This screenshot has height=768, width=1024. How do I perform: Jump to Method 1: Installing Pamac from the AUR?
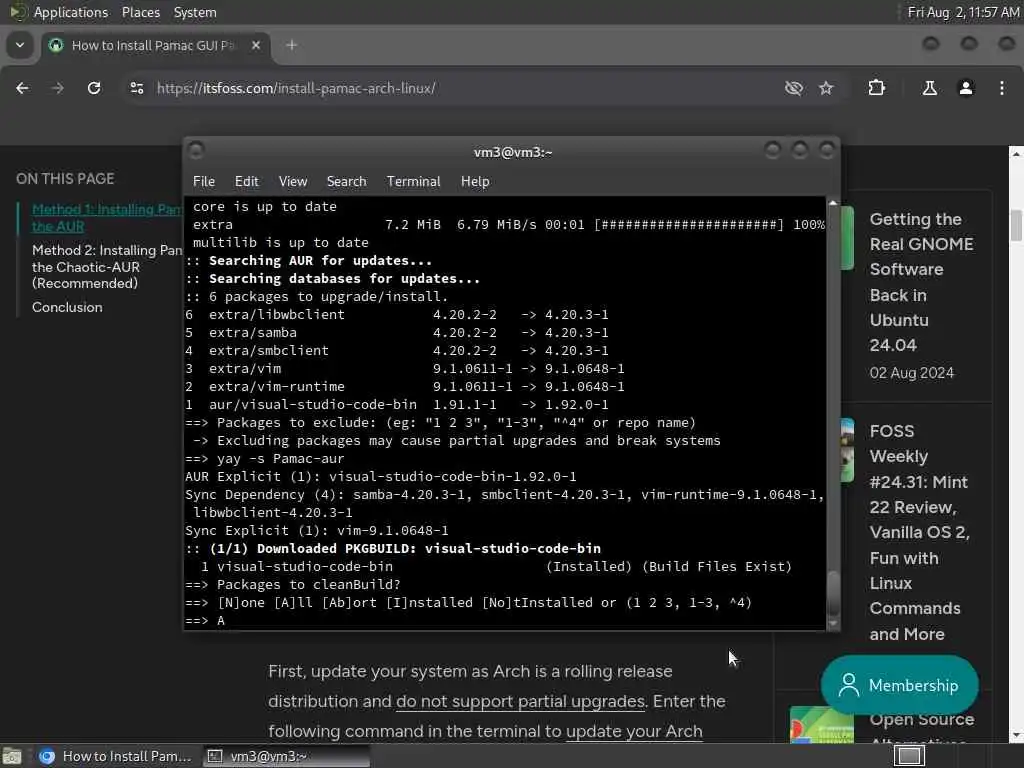tap(107, 217)
